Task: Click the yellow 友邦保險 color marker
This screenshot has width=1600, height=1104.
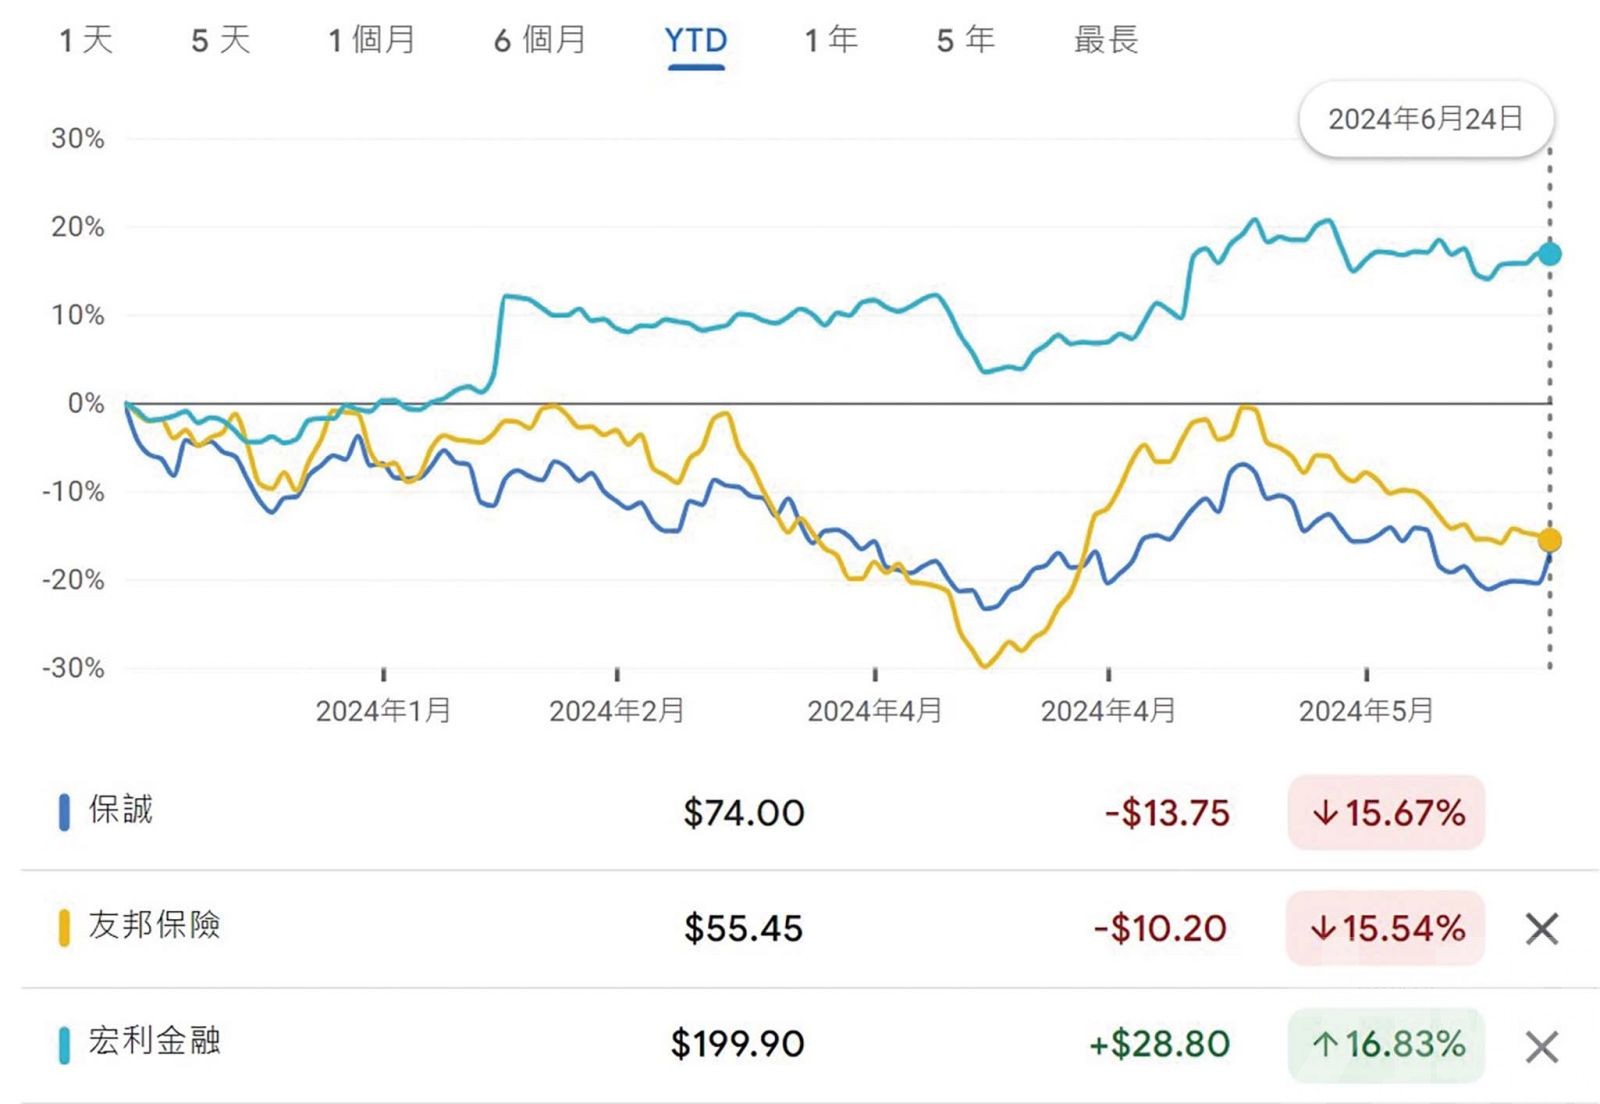Action: coord(65,928)
